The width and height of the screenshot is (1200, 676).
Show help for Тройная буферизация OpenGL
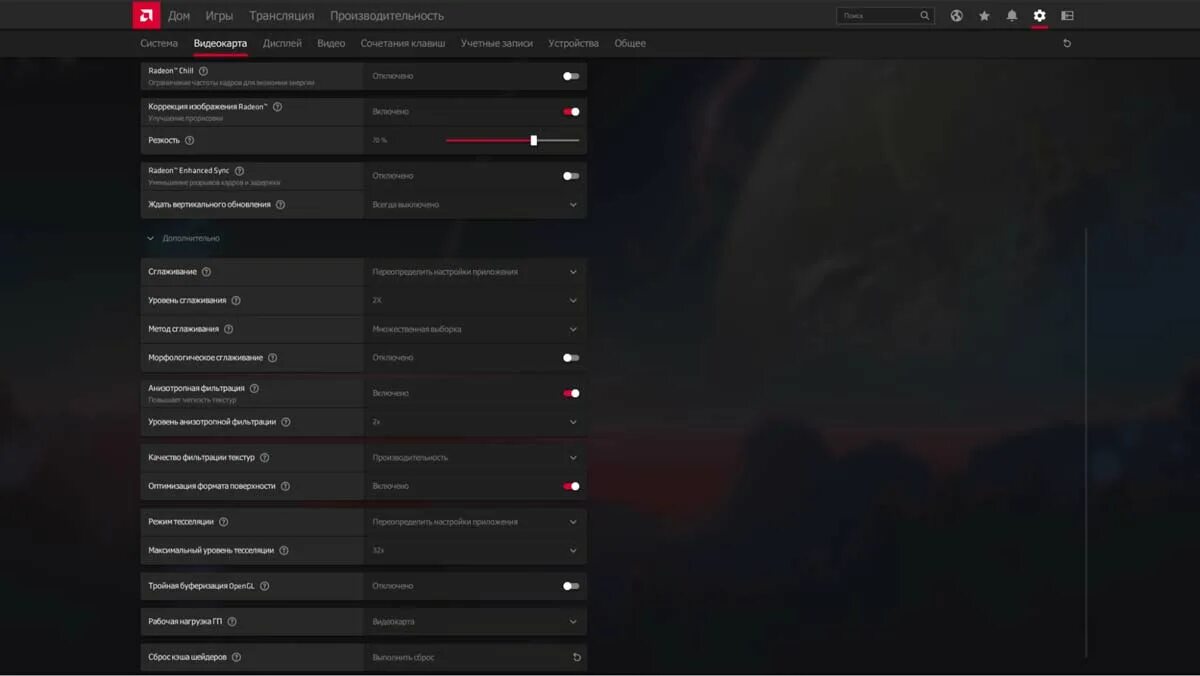tap(264, 586)
